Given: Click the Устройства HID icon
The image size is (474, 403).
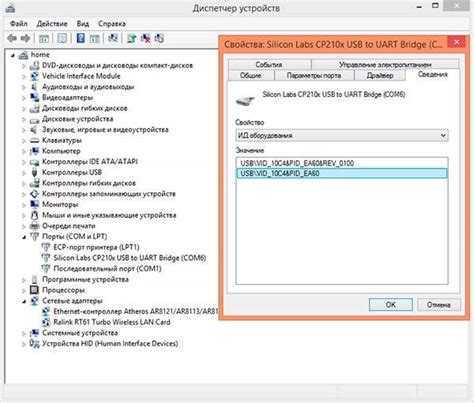Looking at the screenshot, I should click(x=34, y=343).
